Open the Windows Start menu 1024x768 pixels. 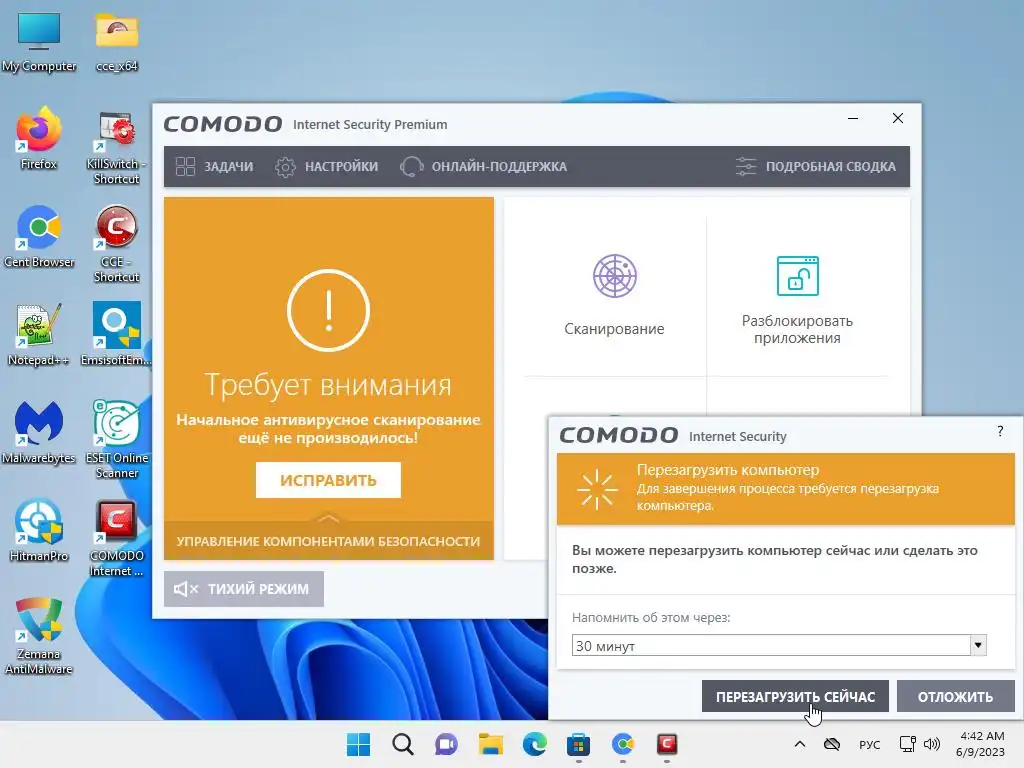pos(359,744)
